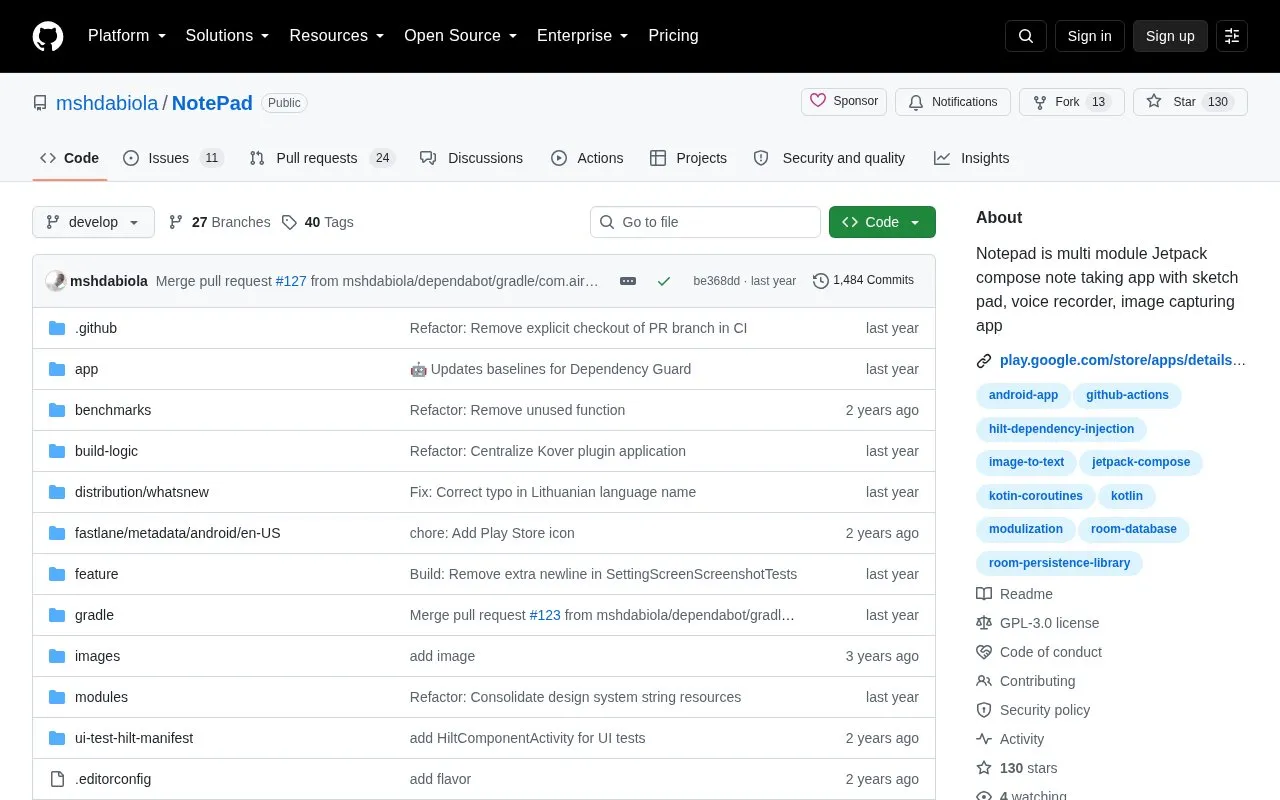Click the Sponsor heart button

[x=844, y=101]
